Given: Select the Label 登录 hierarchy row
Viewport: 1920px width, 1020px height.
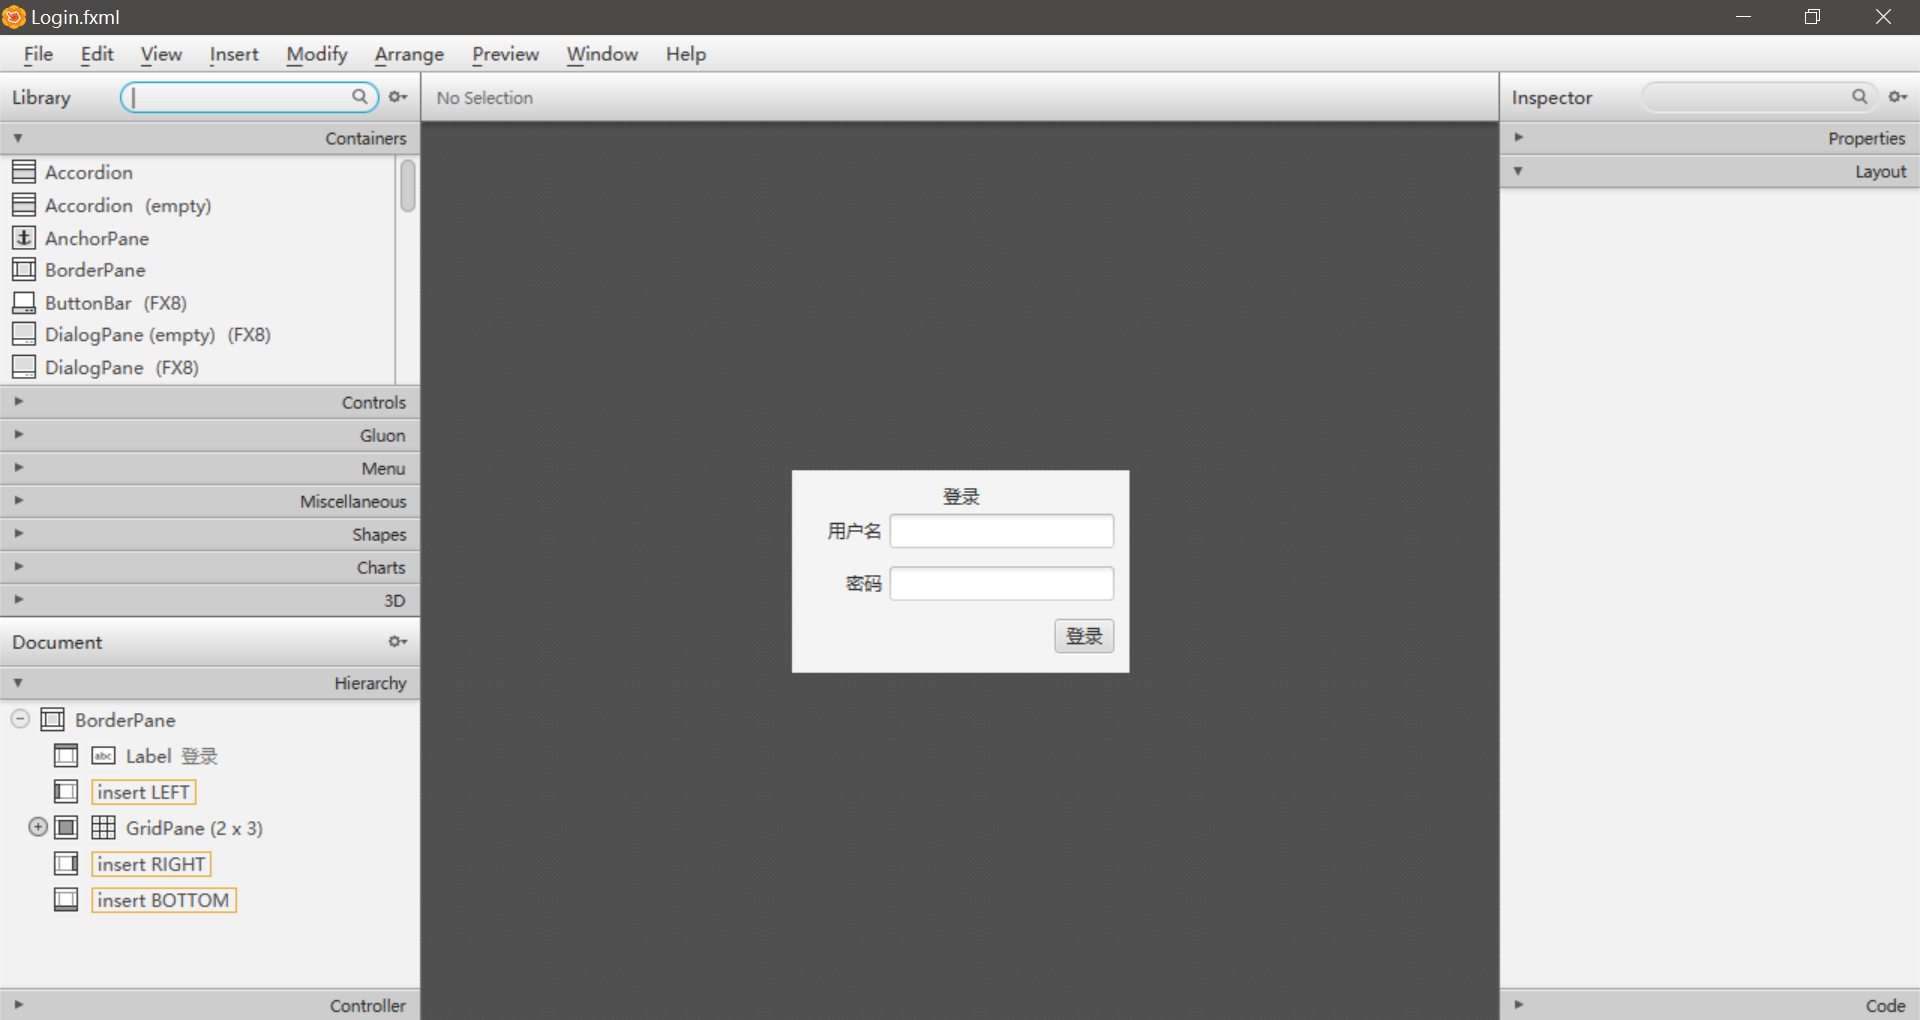Looking at the screenshot, I should [210, 756].
